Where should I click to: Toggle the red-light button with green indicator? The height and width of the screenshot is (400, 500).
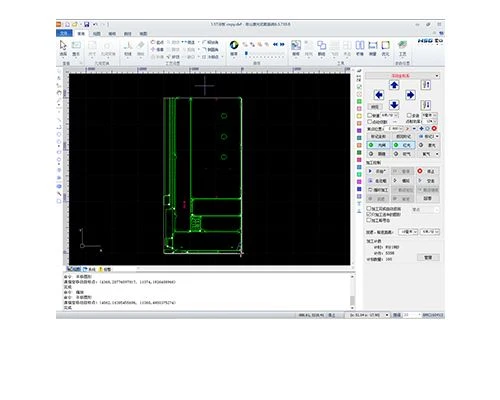tap(403, 145)
